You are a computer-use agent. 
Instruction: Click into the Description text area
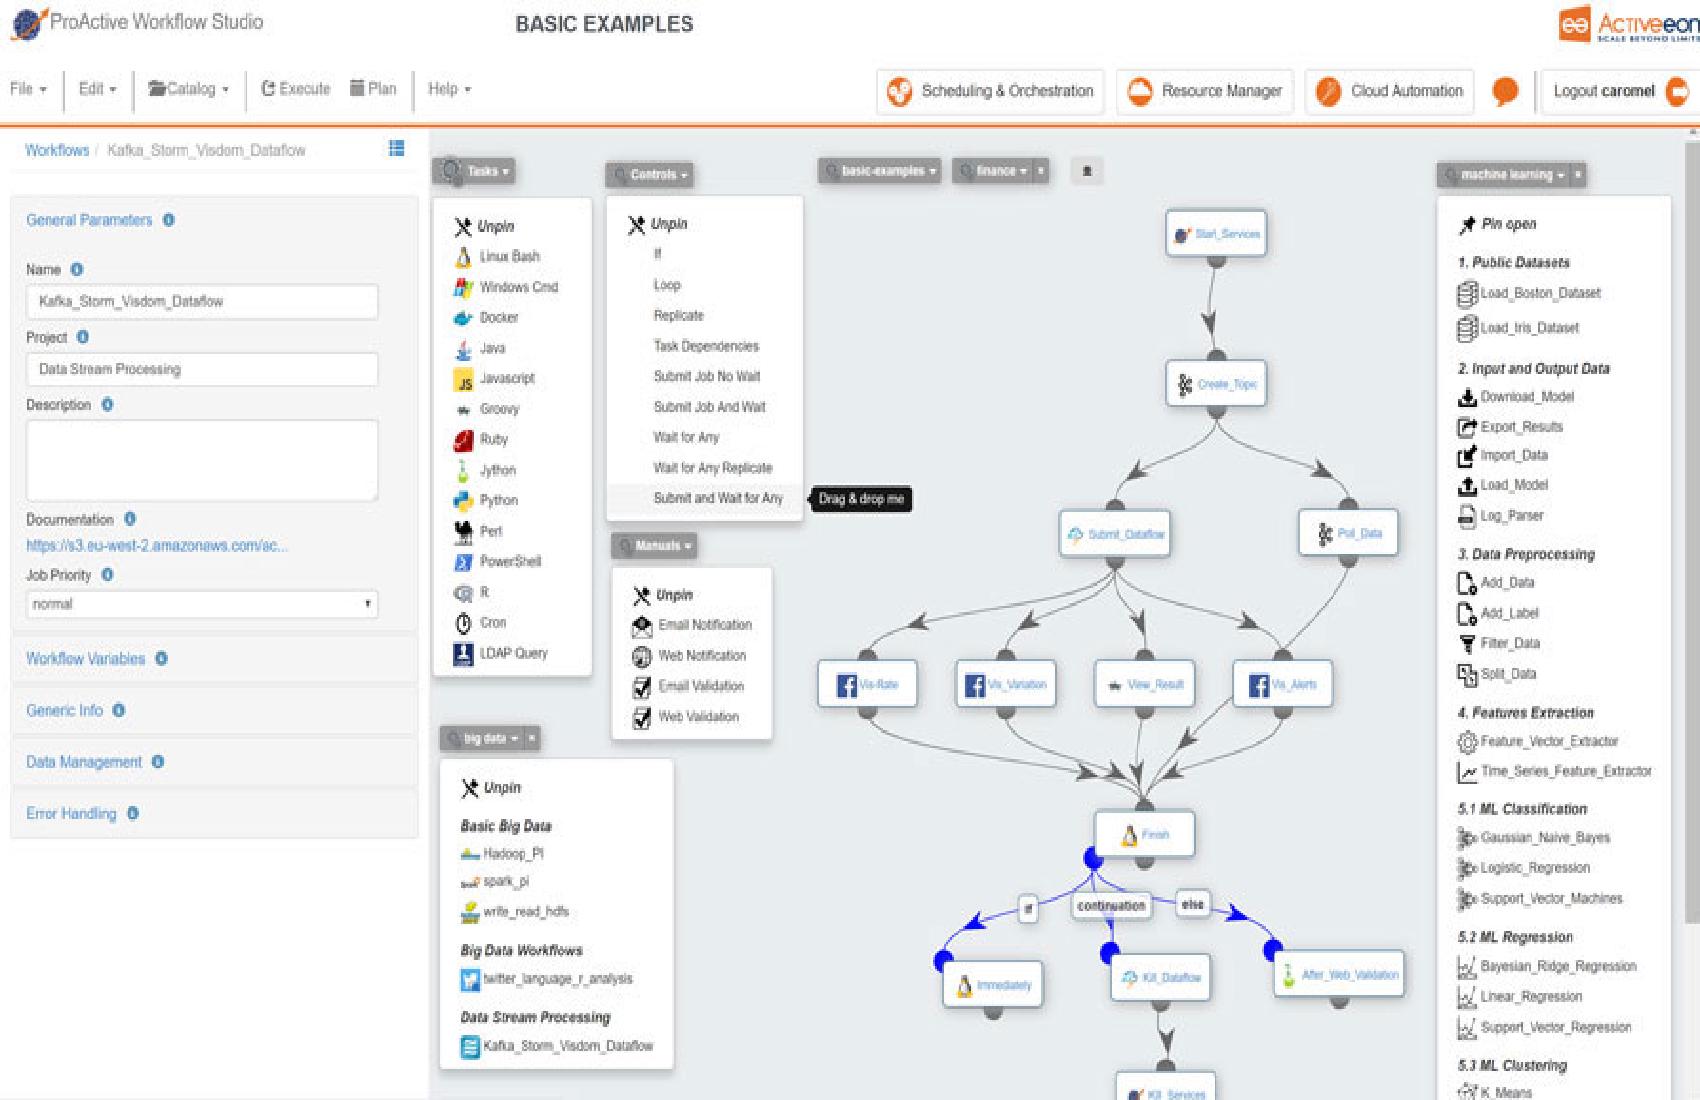[202, 460]
